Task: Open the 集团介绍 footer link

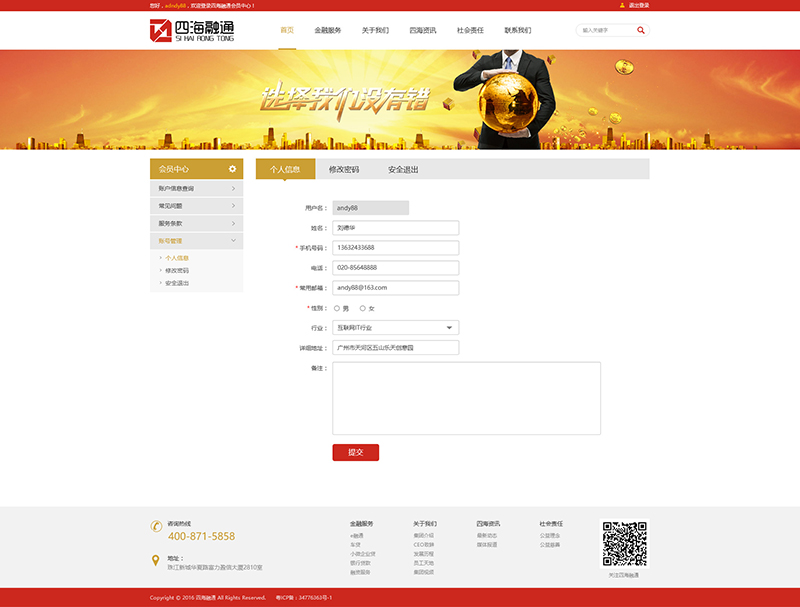Action: (423, 536)
